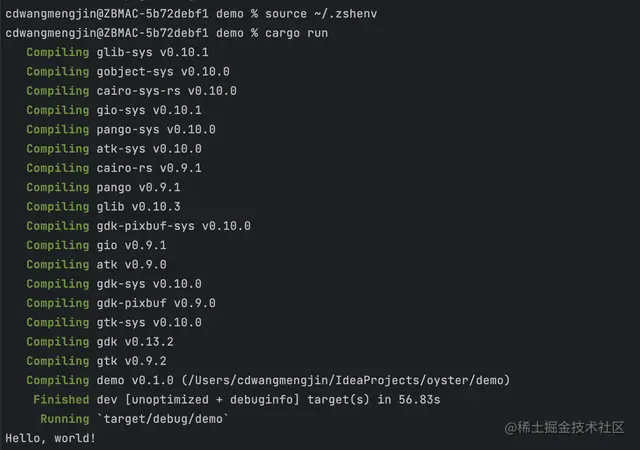This screenshot has height=450, width=640.
Task: Click the green "Finished" status word
Action: tap(61, 400)
